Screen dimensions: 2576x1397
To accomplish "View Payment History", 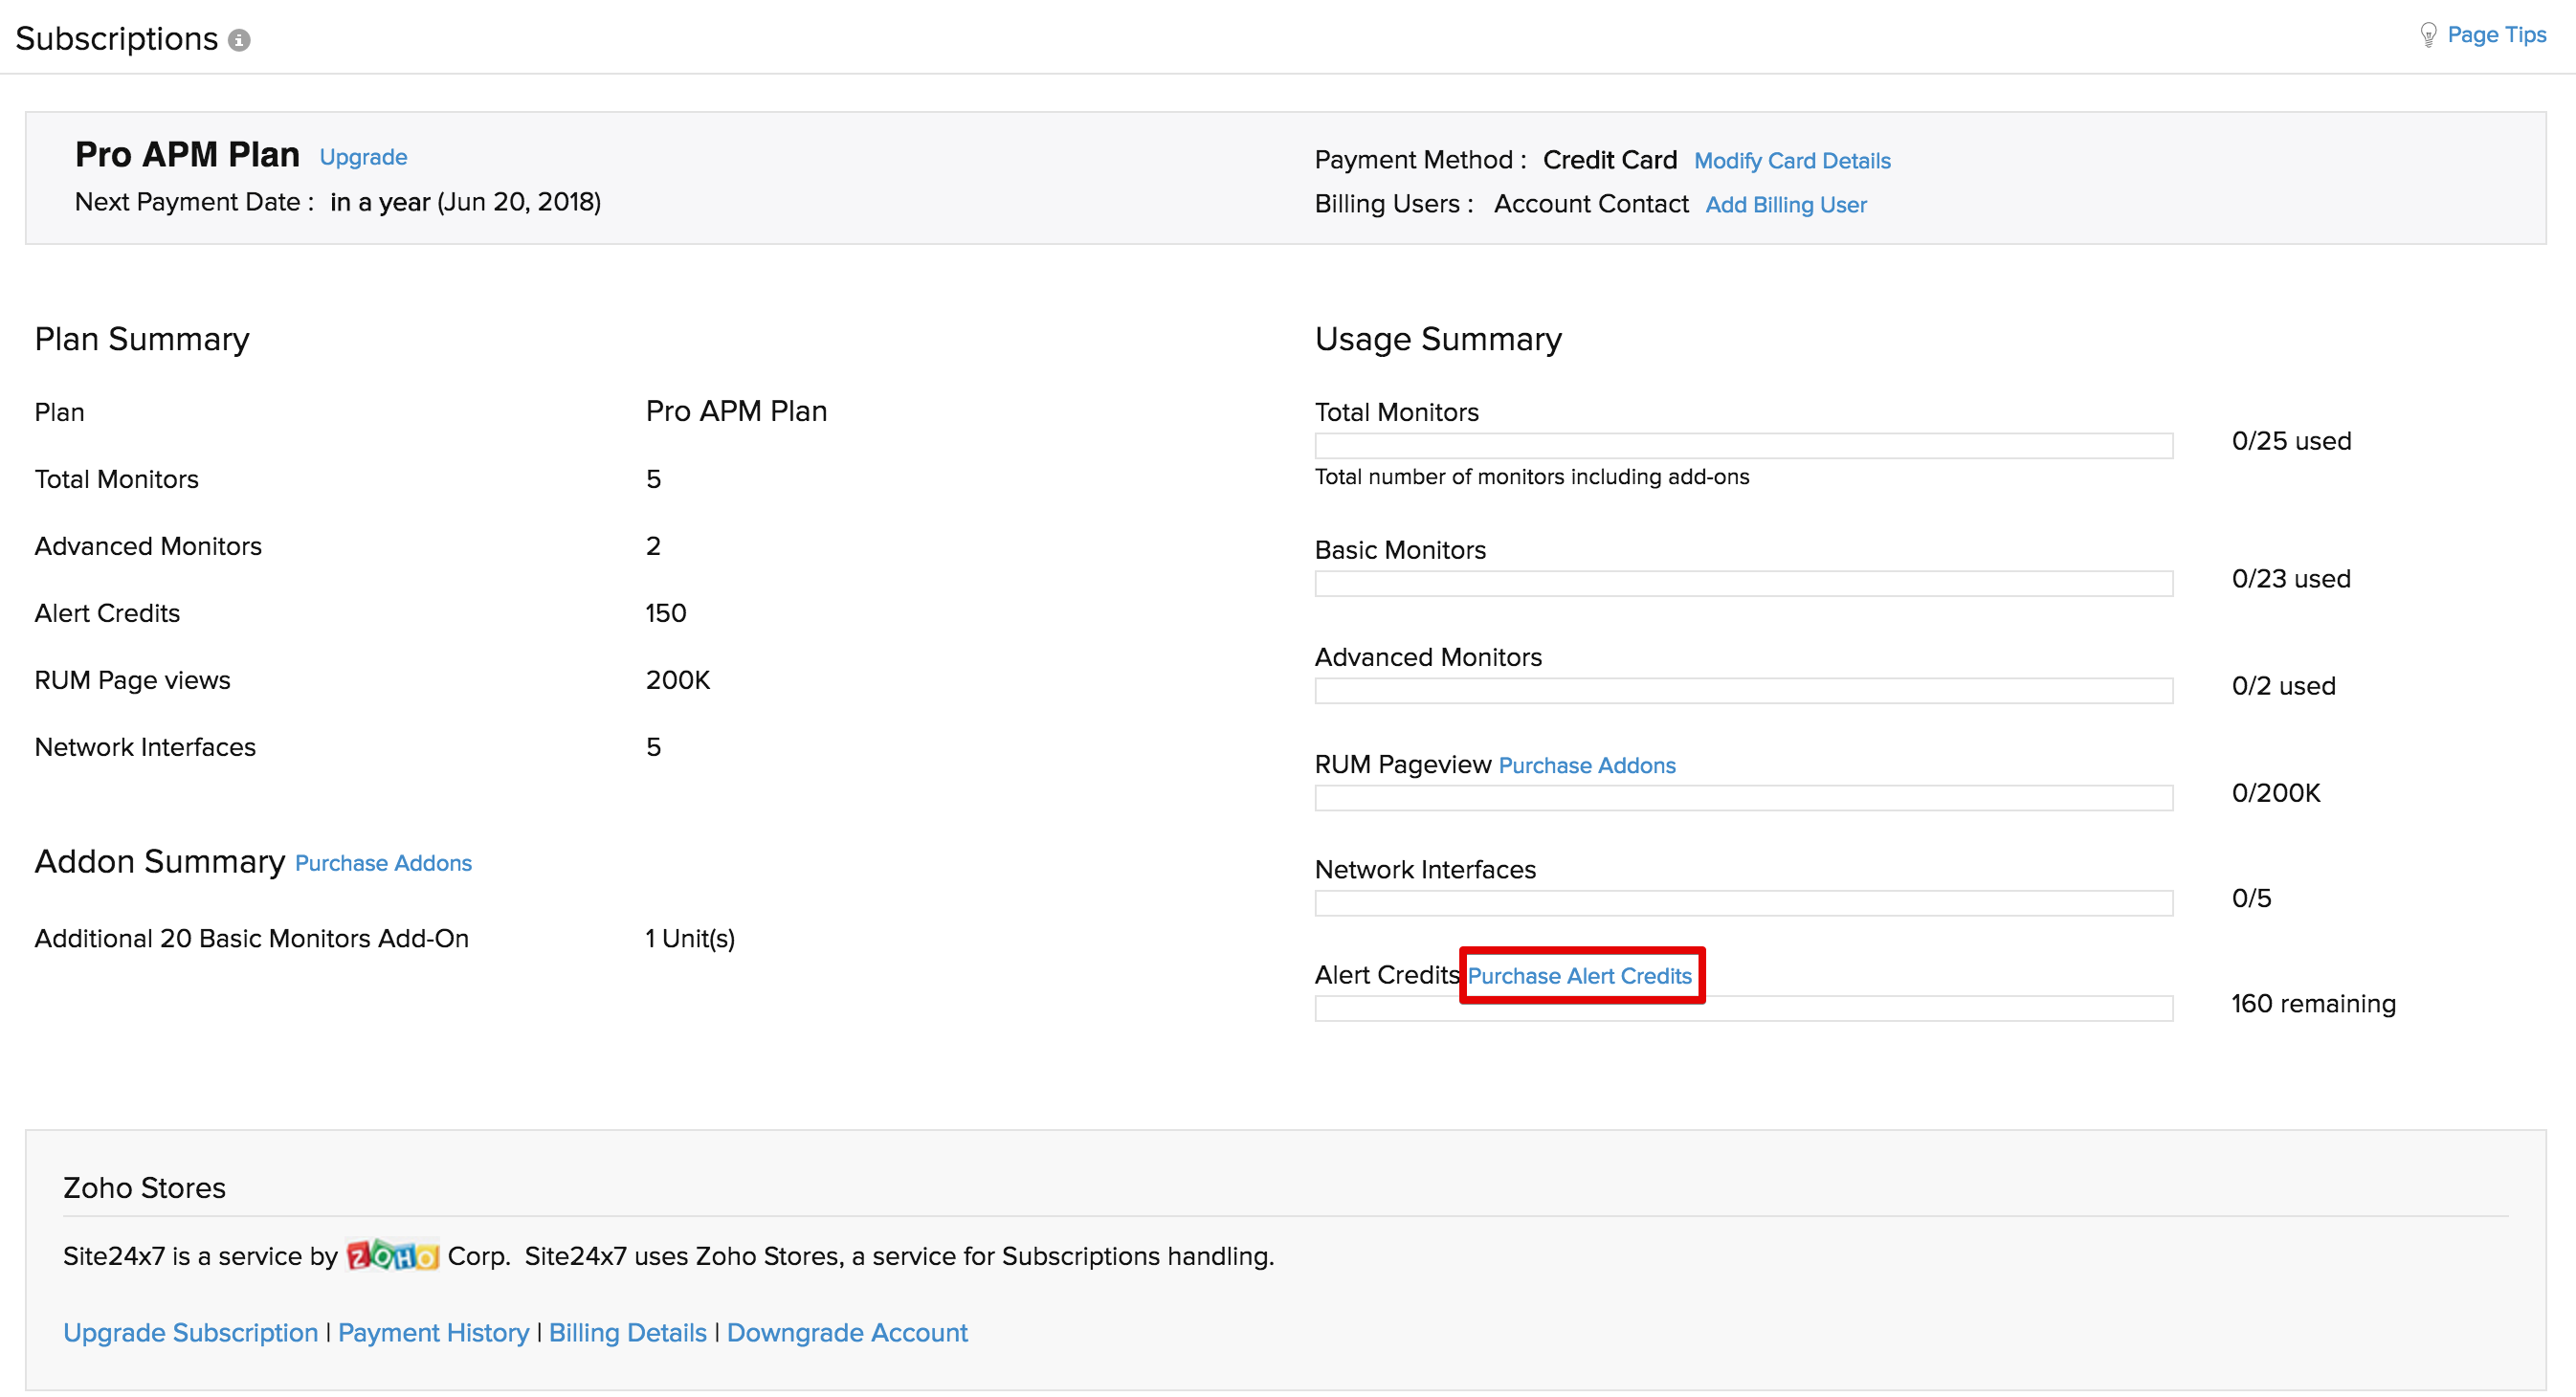I will click(x=433, y=1333).
